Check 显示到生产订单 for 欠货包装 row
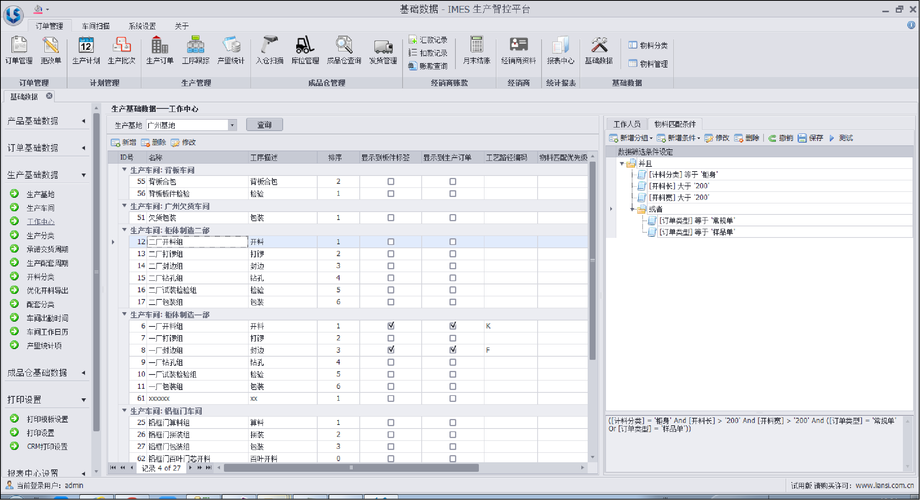The image size is (920, 500). pos(452,218)
